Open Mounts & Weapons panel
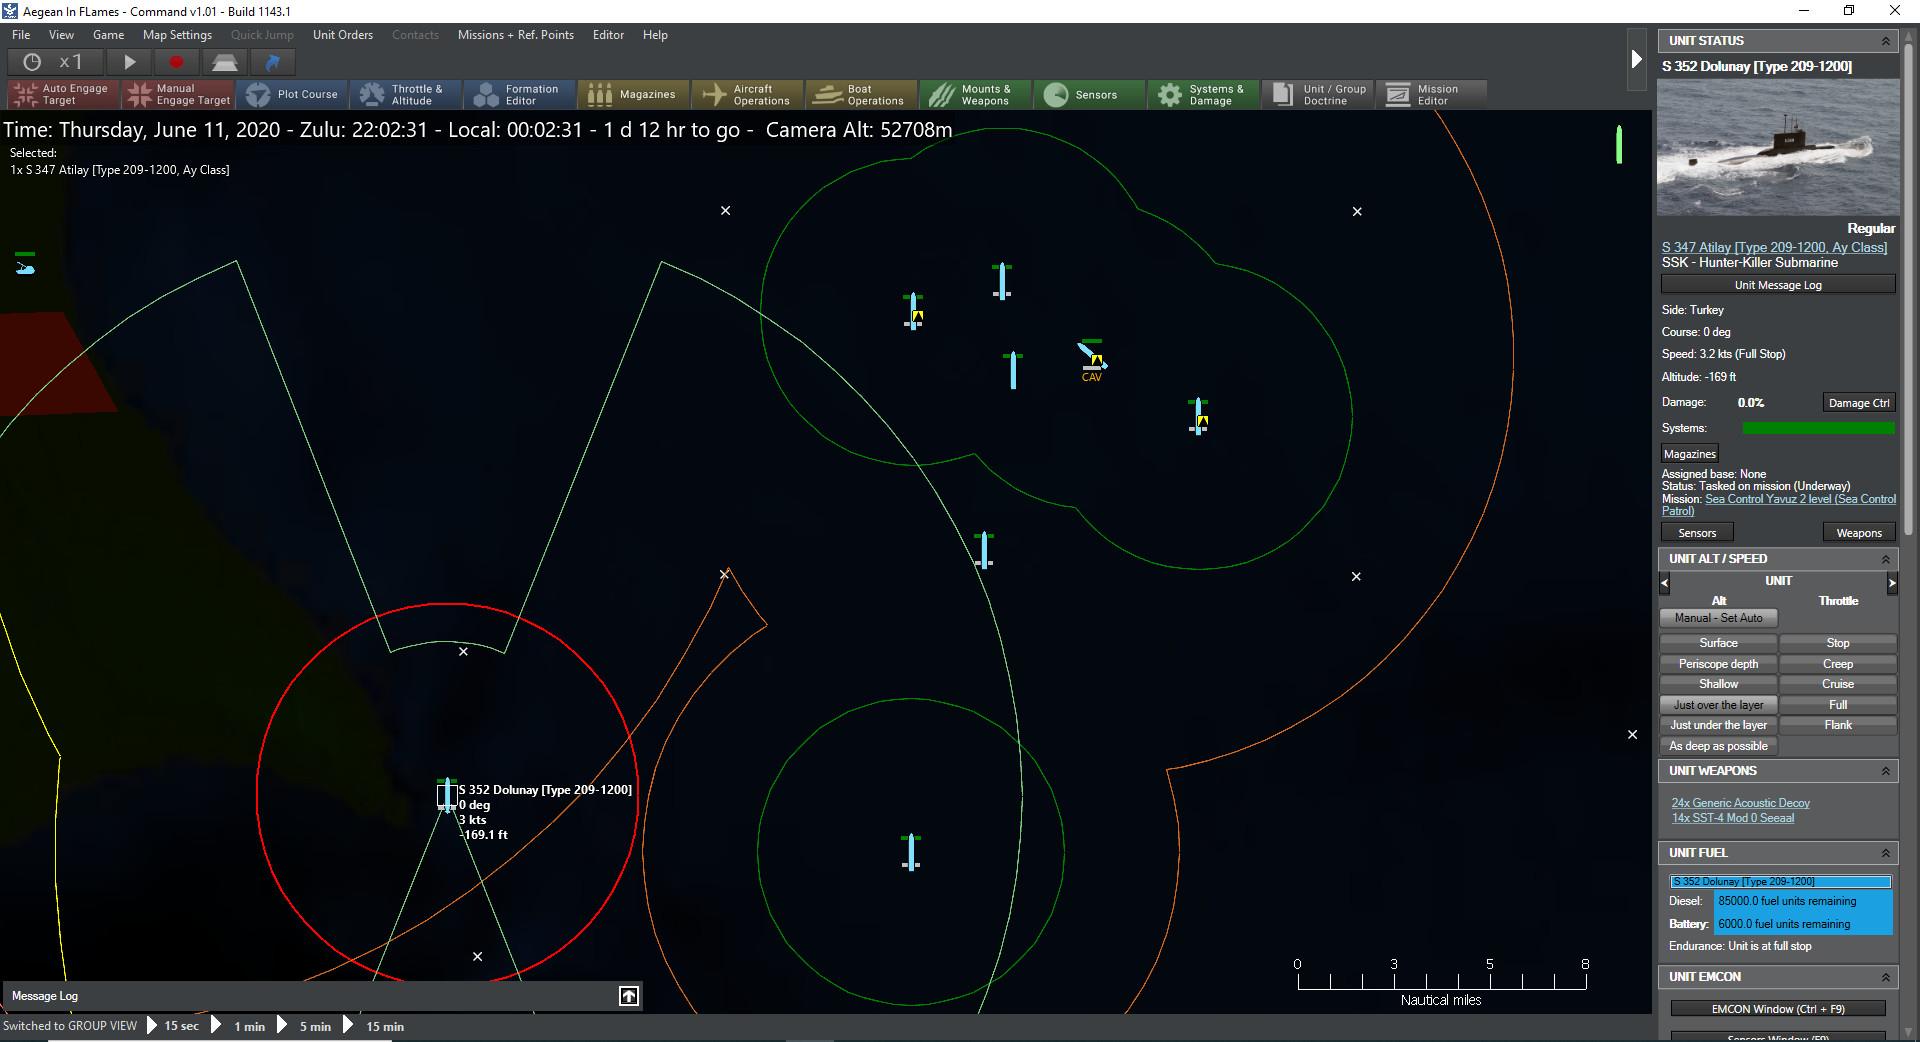The width and height of the screenshot is (1920, 1042). tap(975, 93)
